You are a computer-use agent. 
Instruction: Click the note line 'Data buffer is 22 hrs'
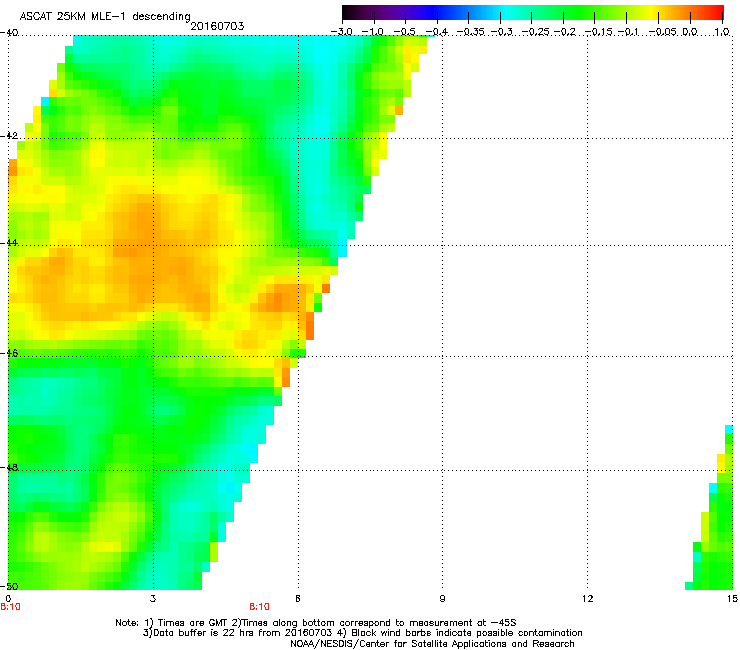pyautogui.click(x=362, y=633)
